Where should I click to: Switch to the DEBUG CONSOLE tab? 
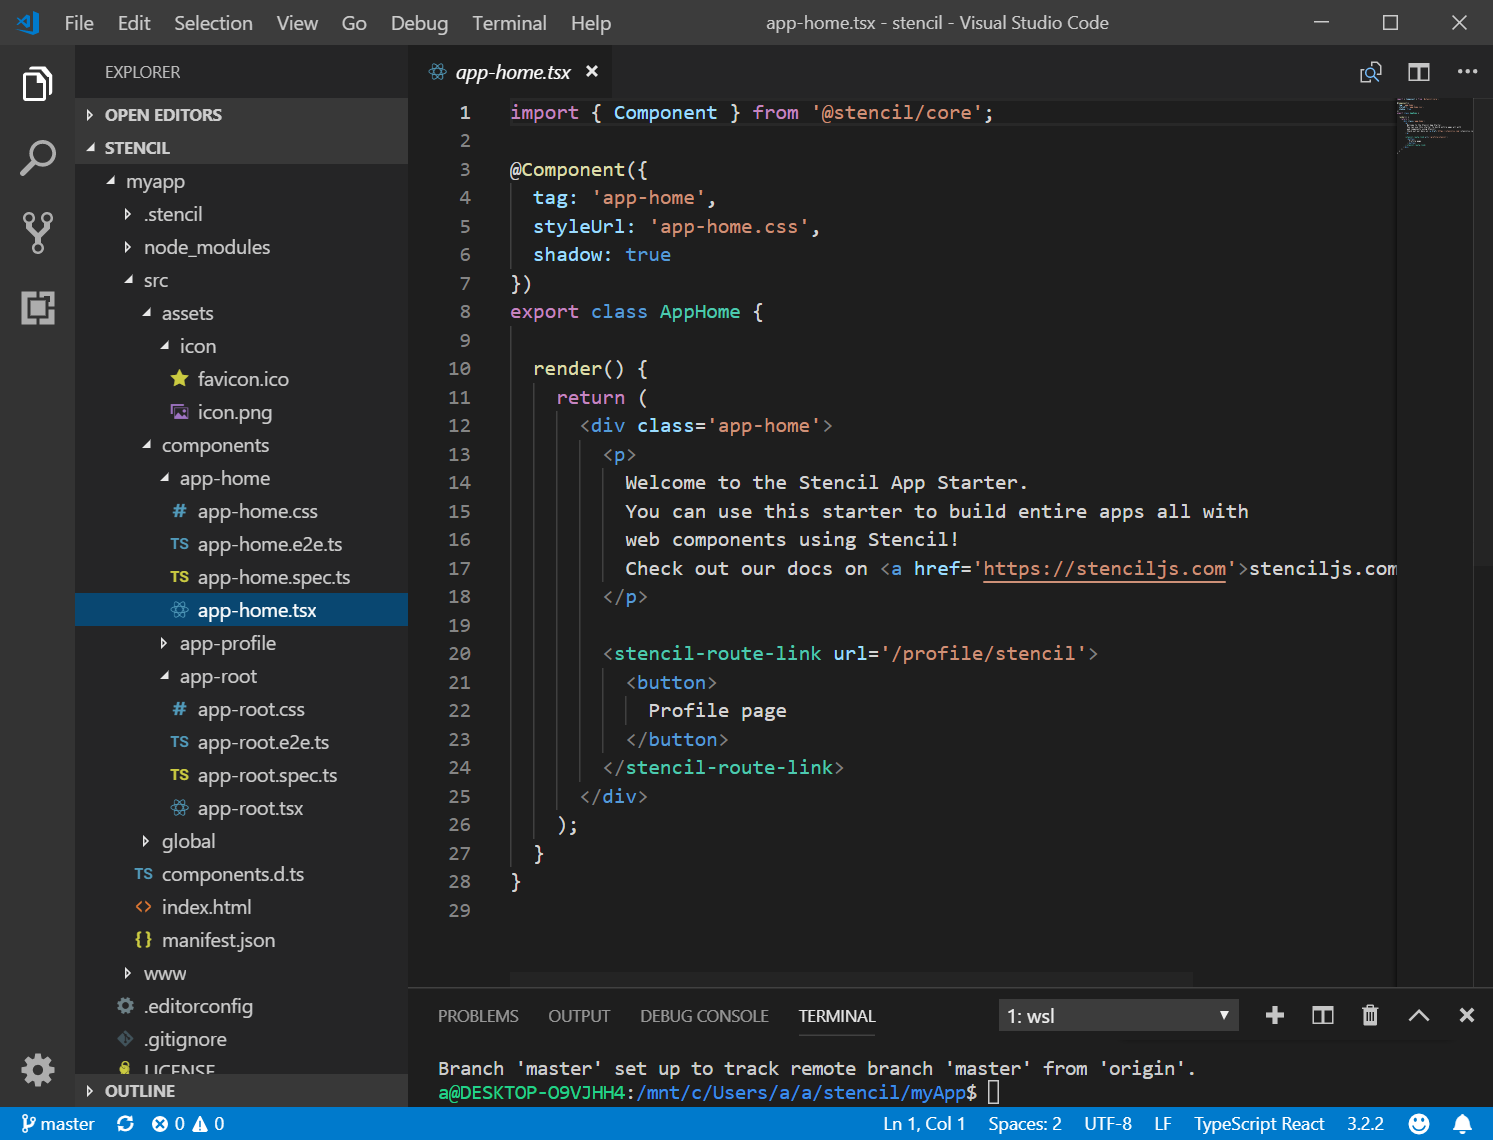704,1016
